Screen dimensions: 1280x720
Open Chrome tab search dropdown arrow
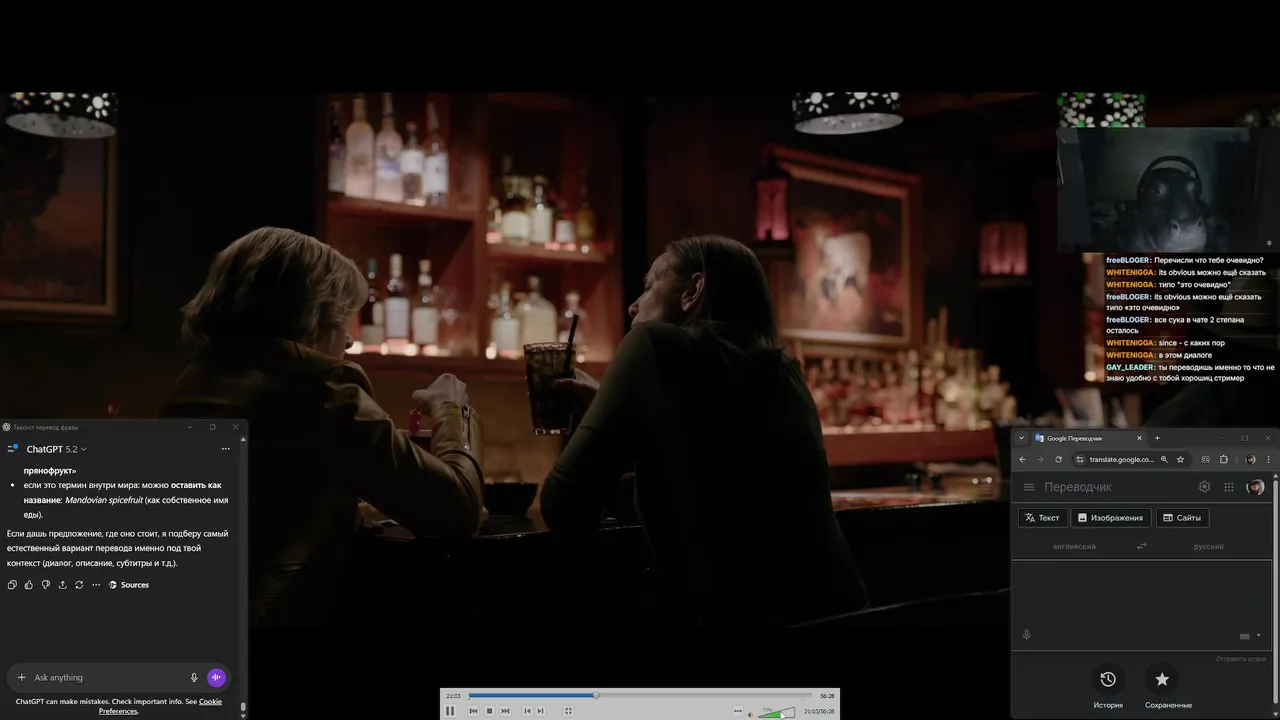(x=1021, y=438)
